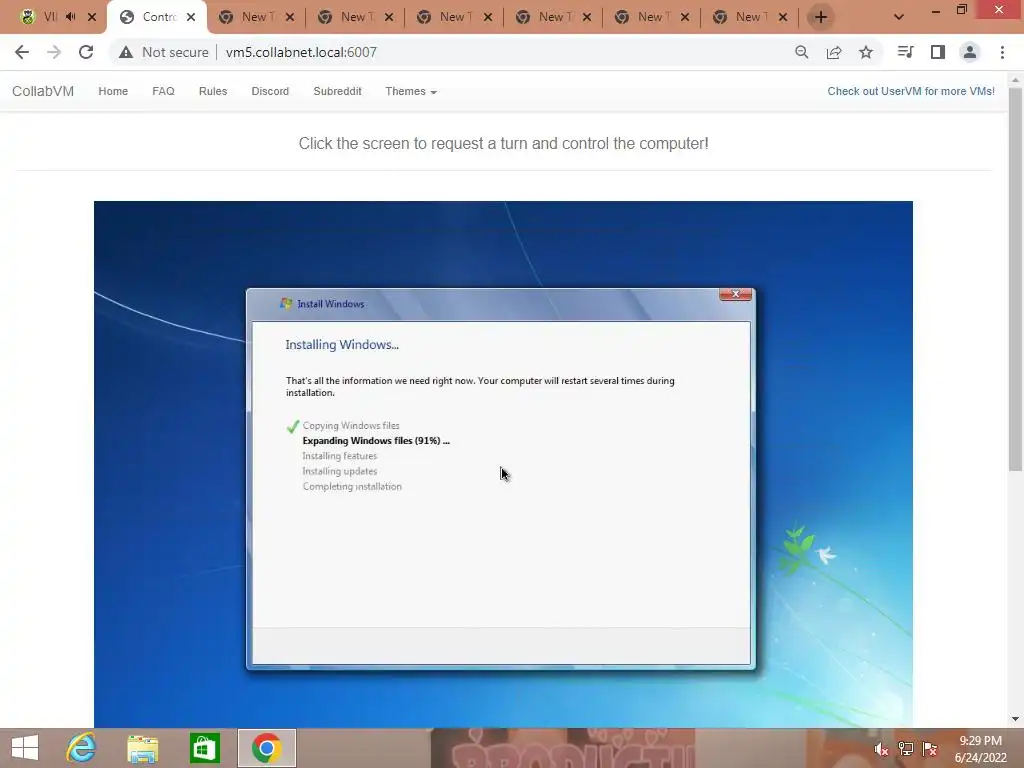Click the browser forward arrow
The image size is (1024, 768).
(54, 52)
